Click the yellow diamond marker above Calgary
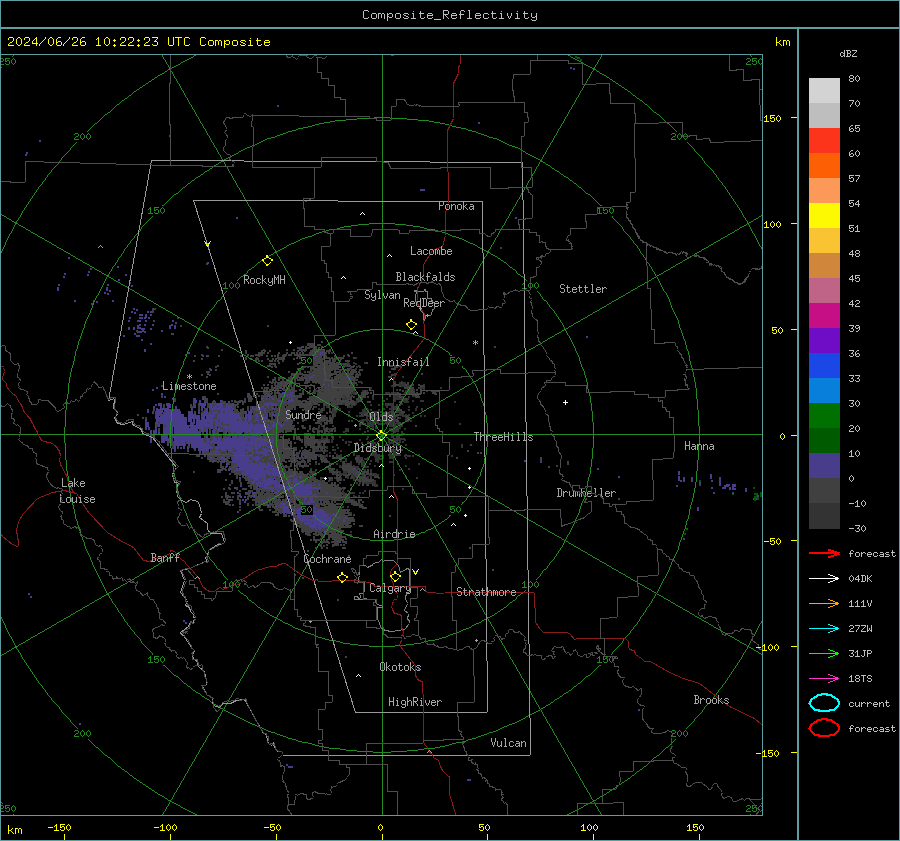 (395, 576)
